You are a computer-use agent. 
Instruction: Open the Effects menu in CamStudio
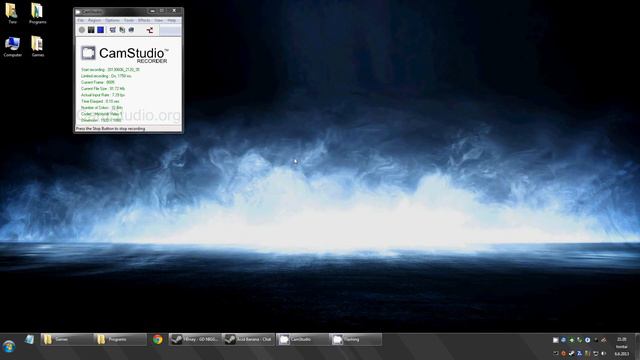pos(144,20)
